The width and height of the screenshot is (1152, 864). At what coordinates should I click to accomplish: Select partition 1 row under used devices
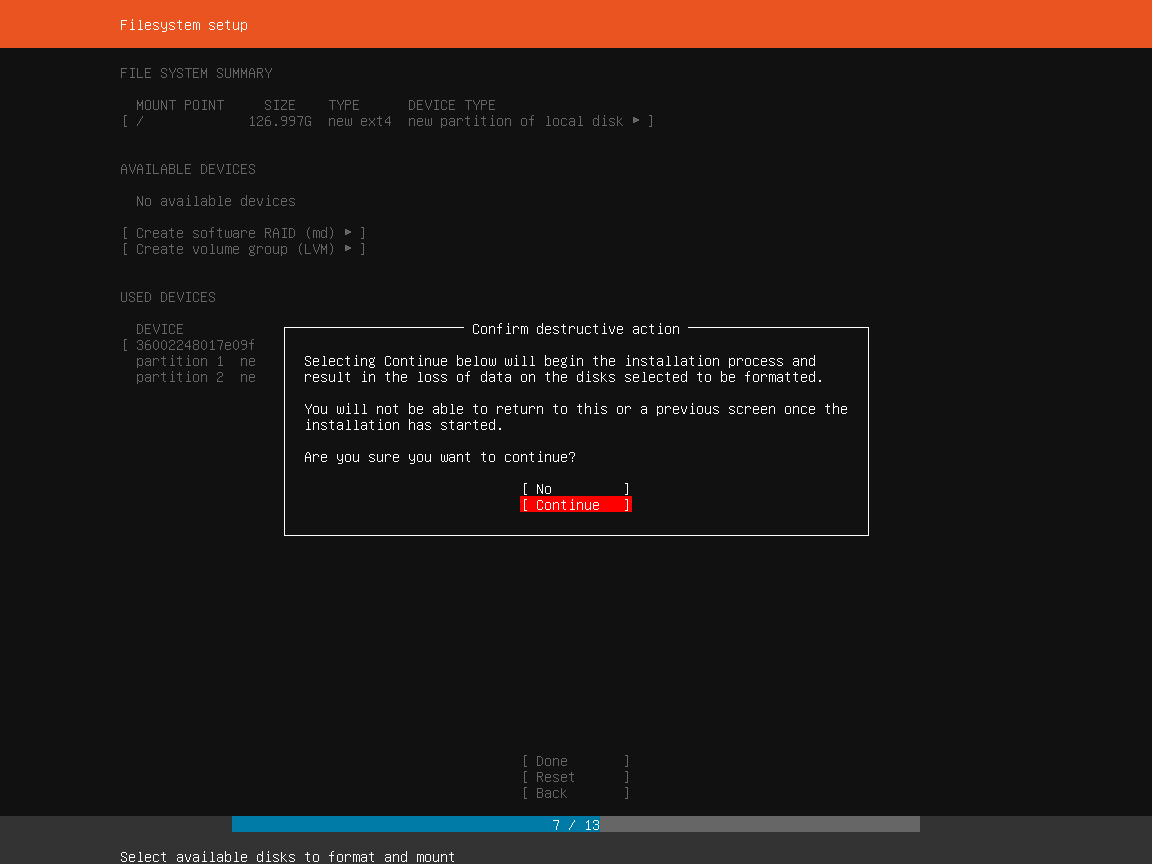click(x=195, y=361)
